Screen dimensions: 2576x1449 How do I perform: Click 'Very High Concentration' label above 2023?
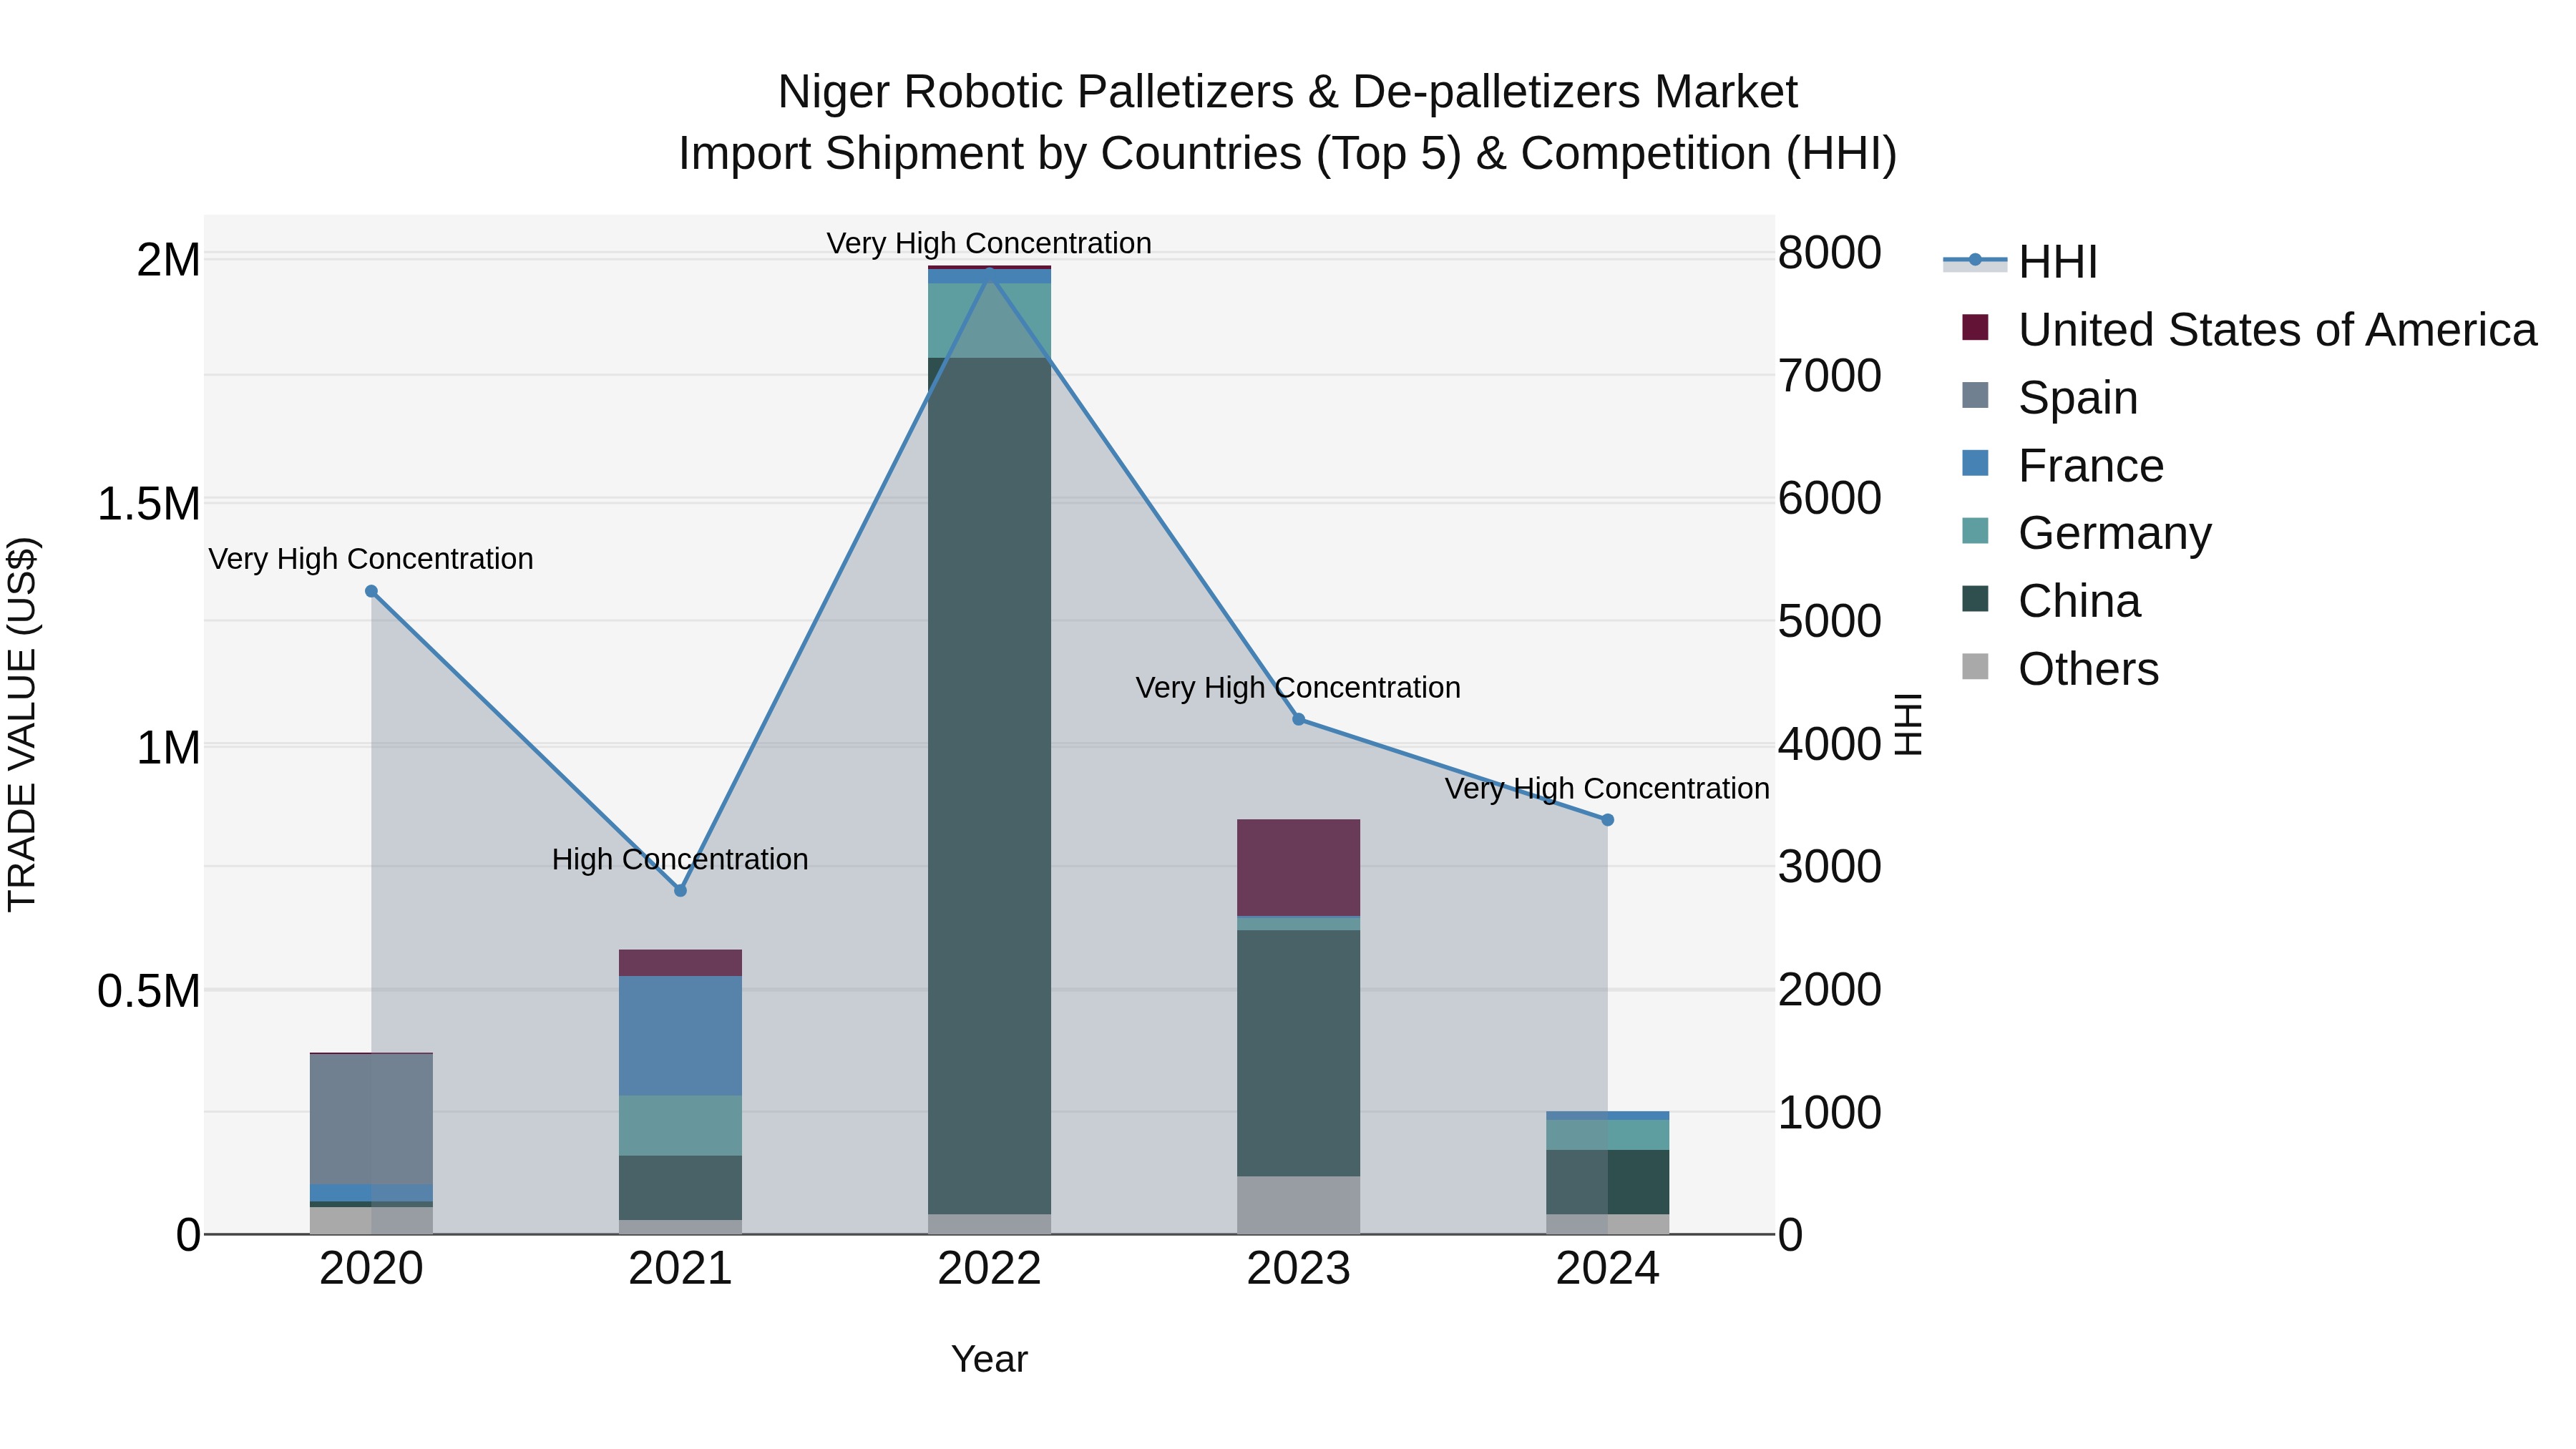(1298, 687)
